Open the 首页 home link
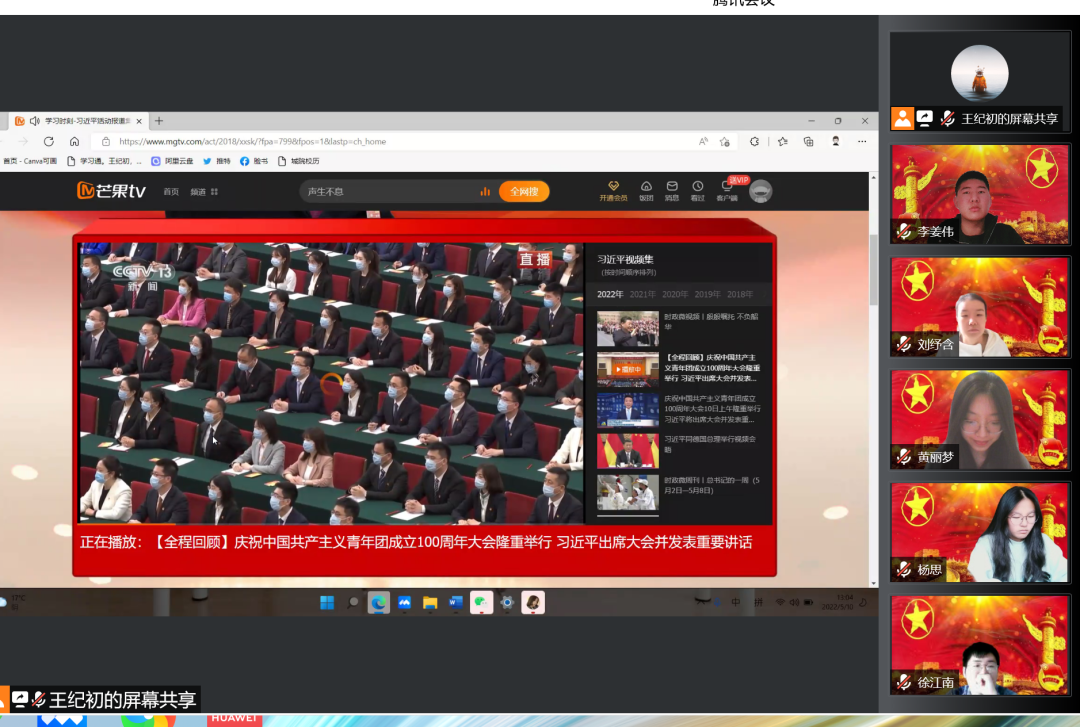Screen dimensions: 1080x727 pos(171,192)
